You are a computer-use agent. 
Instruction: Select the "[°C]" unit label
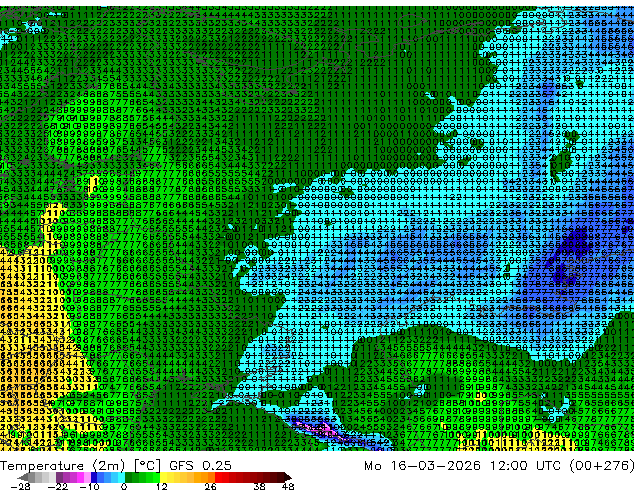(x=148, y=466)
